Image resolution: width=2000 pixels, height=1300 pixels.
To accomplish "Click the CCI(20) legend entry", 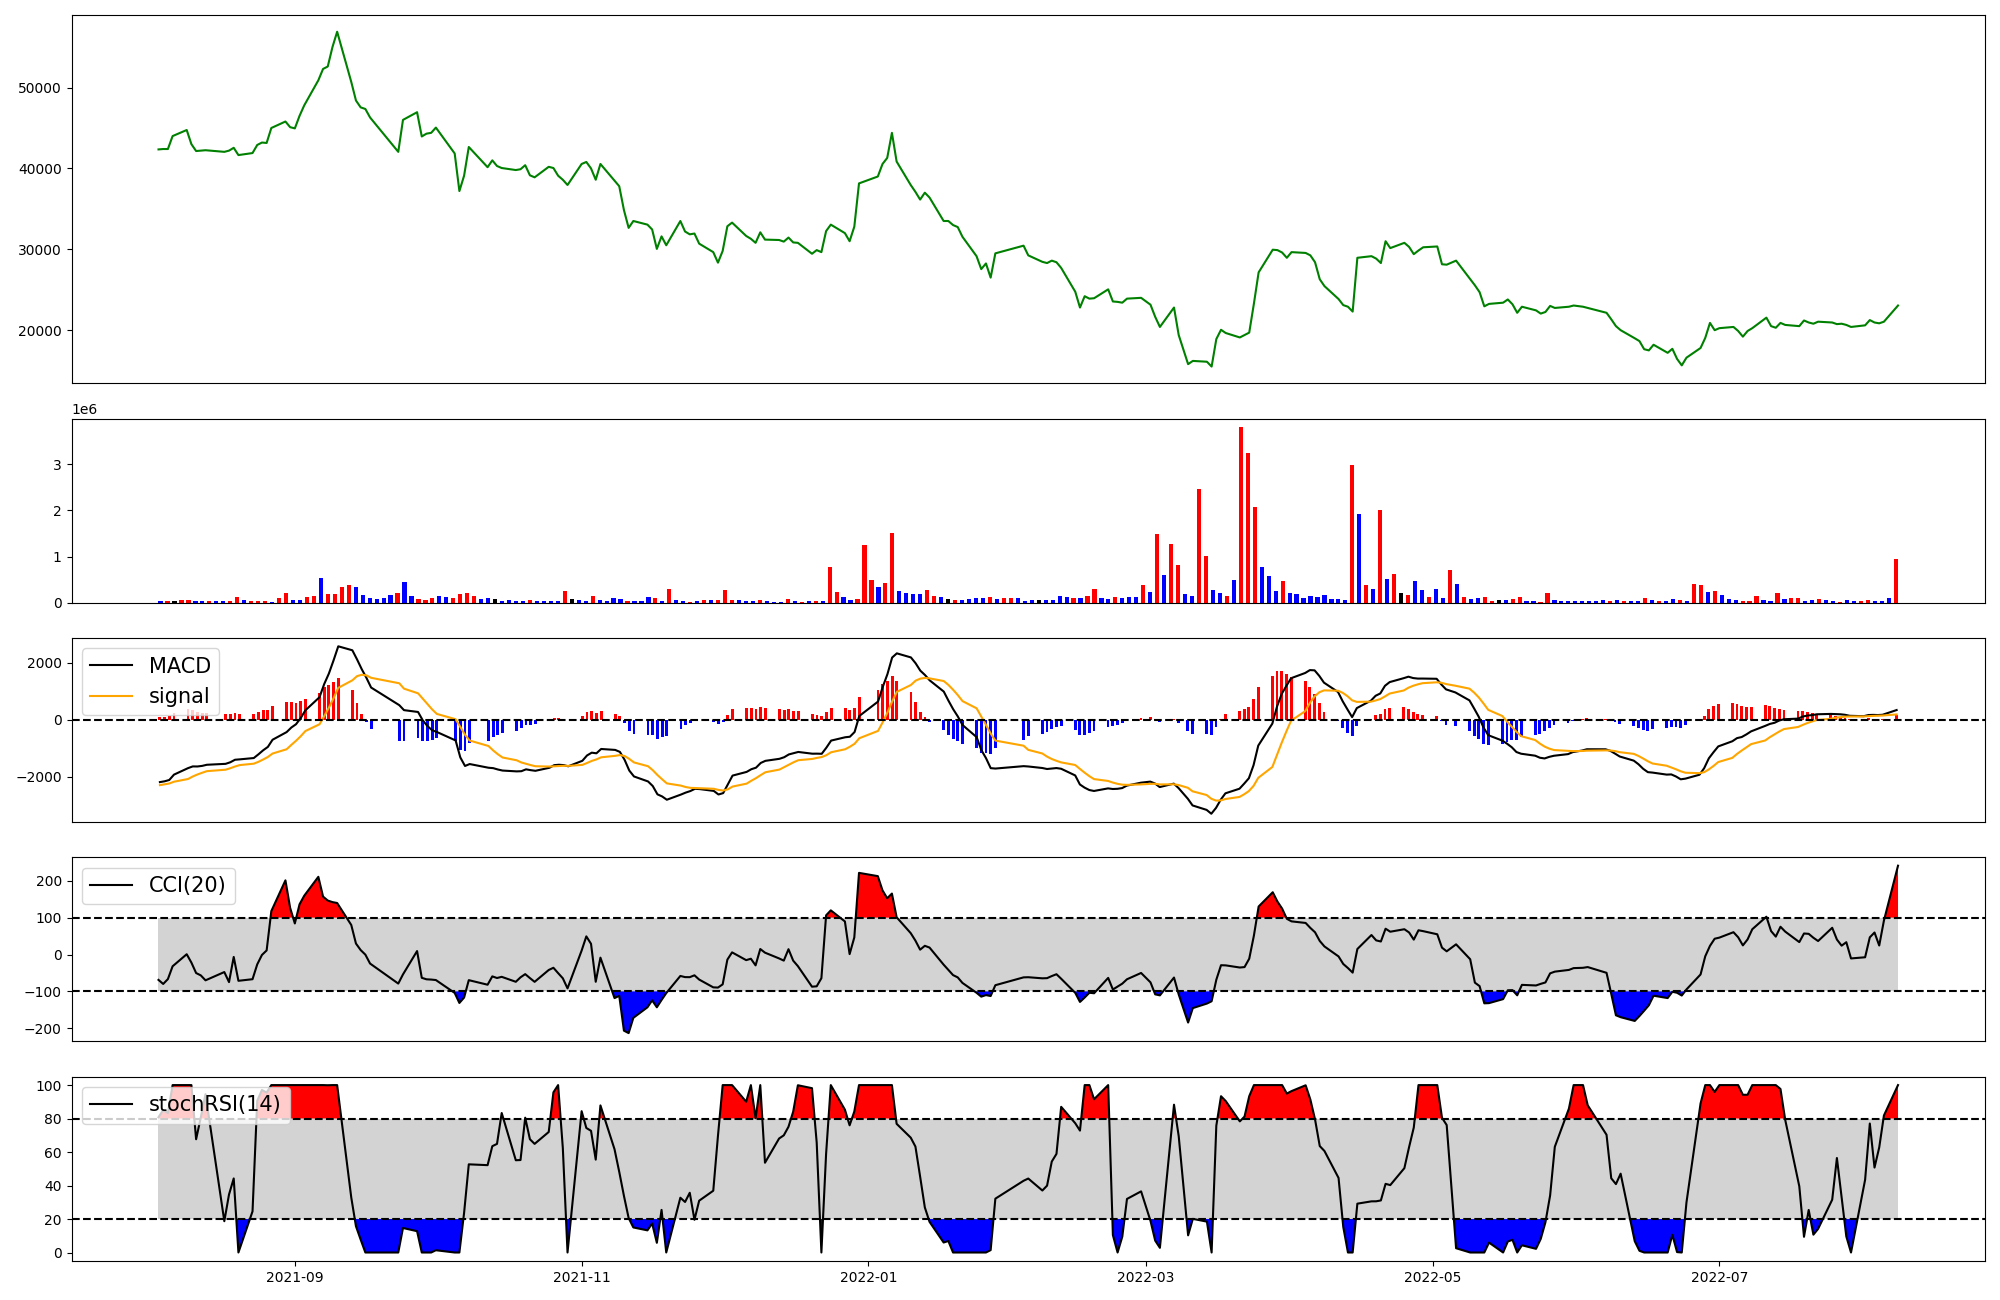I will tap(186, 885).
